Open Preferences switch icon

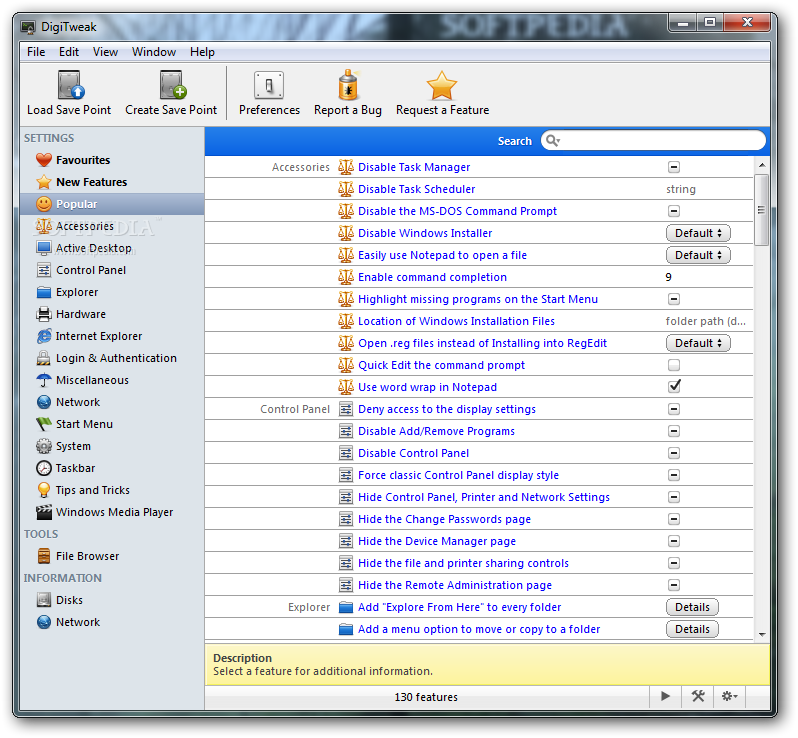(269, 85)
